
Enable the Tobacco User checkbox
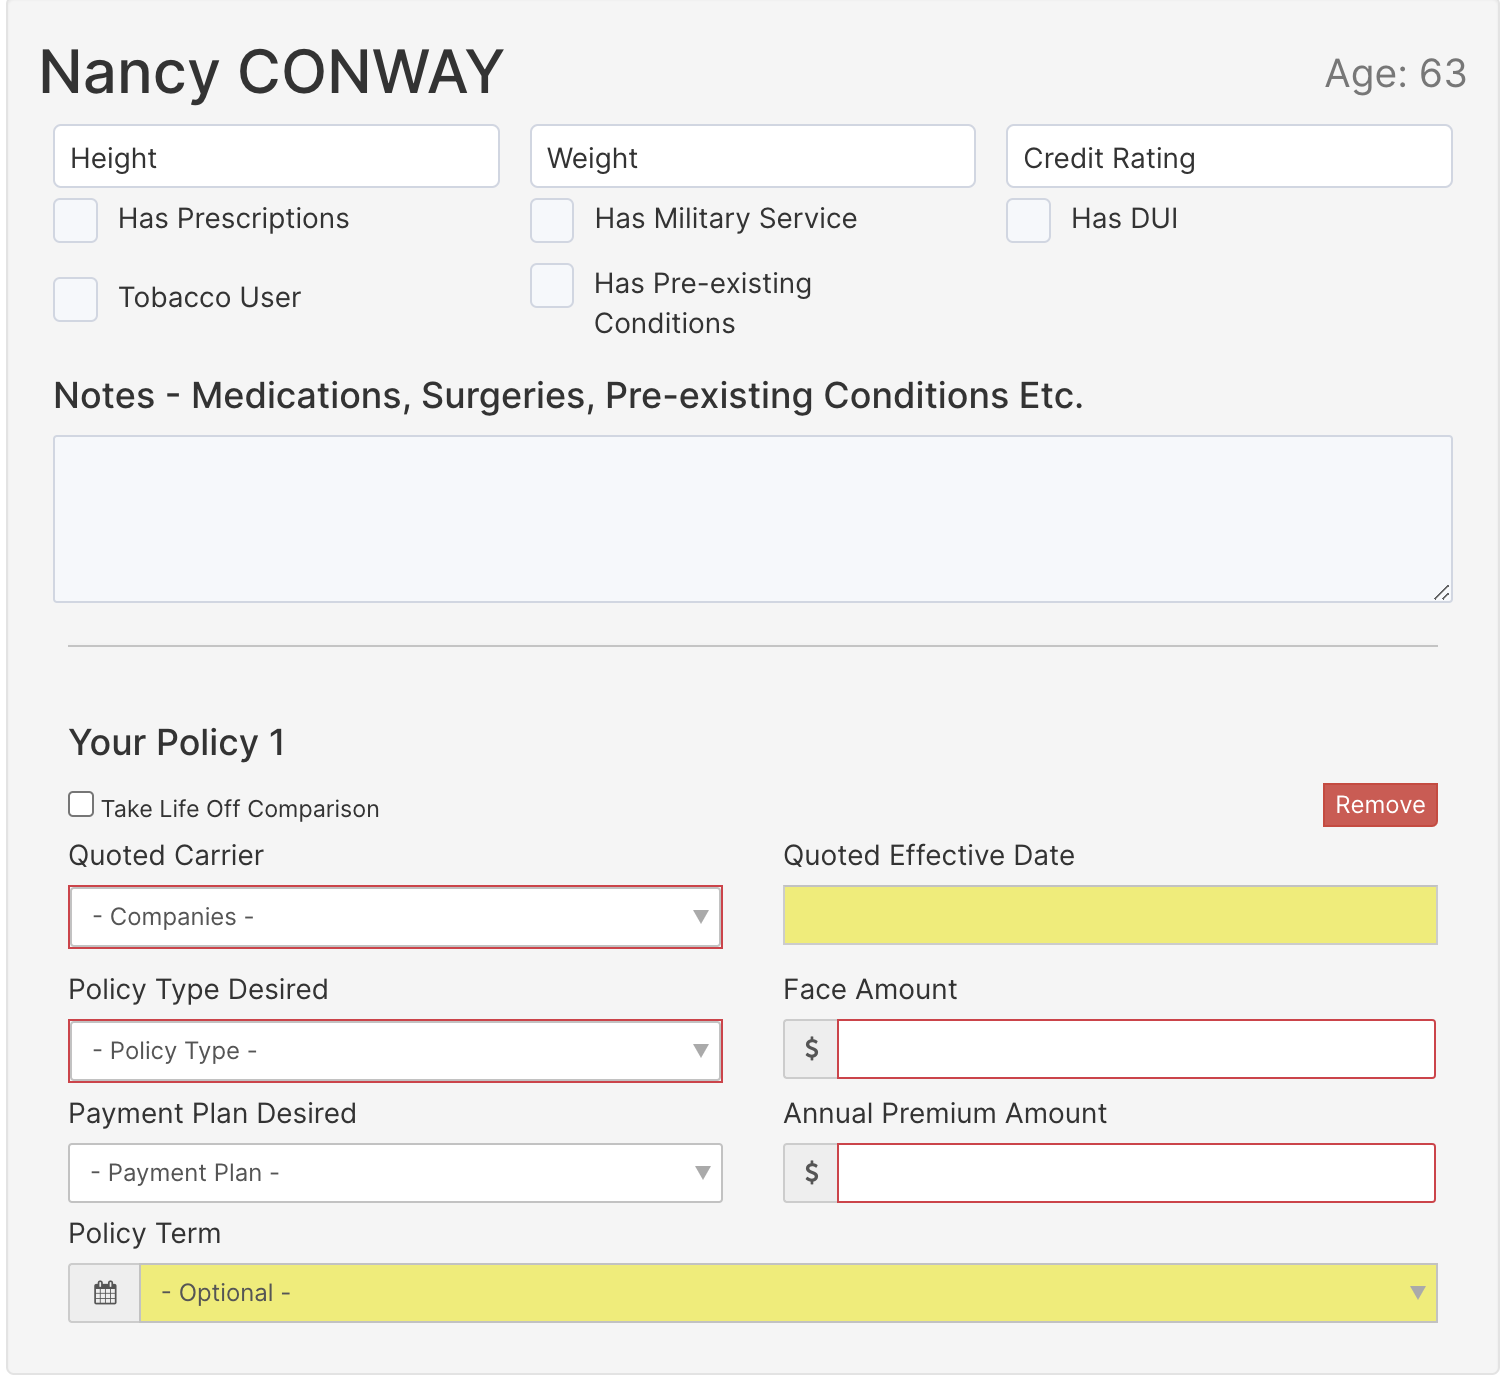click(76, 299)
